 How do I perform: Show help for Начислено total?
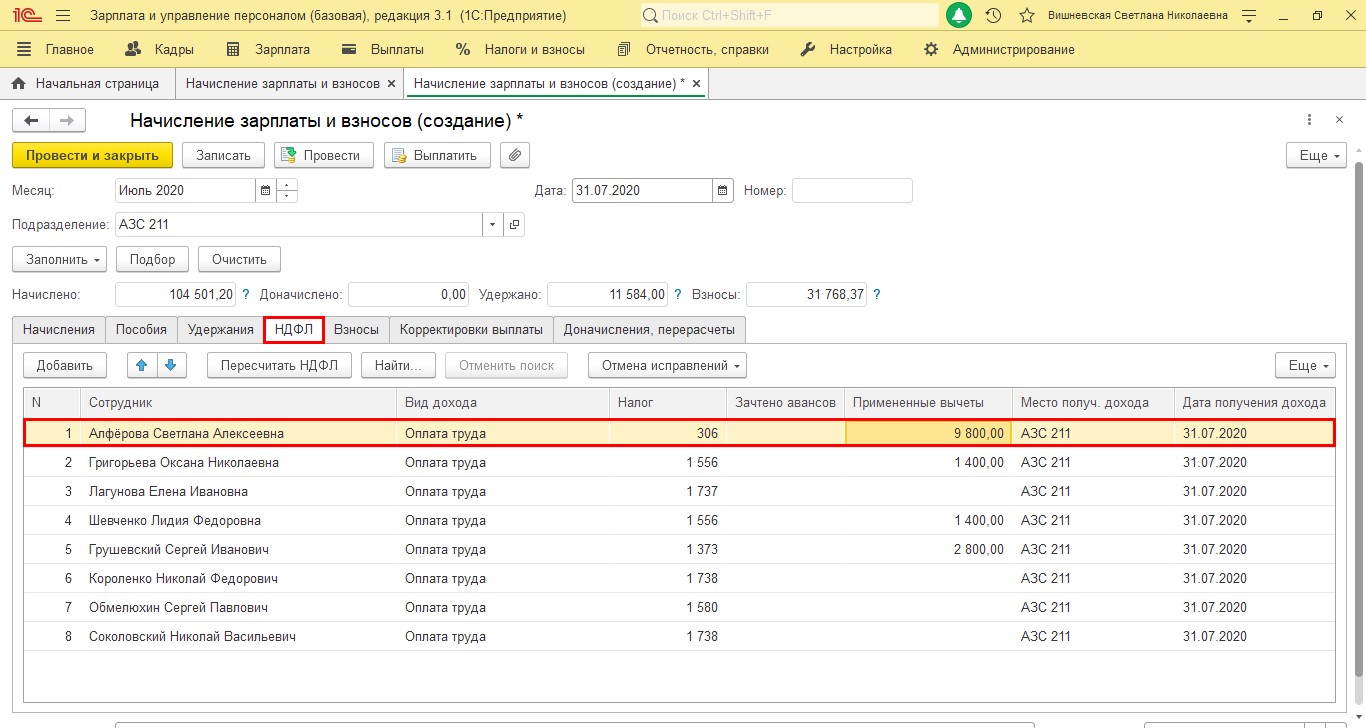point(246,295)
